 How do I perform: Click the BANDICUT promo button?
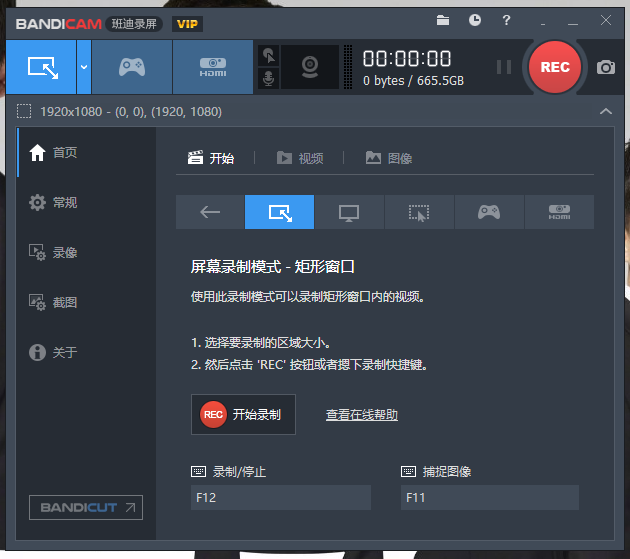pos(86,508)
